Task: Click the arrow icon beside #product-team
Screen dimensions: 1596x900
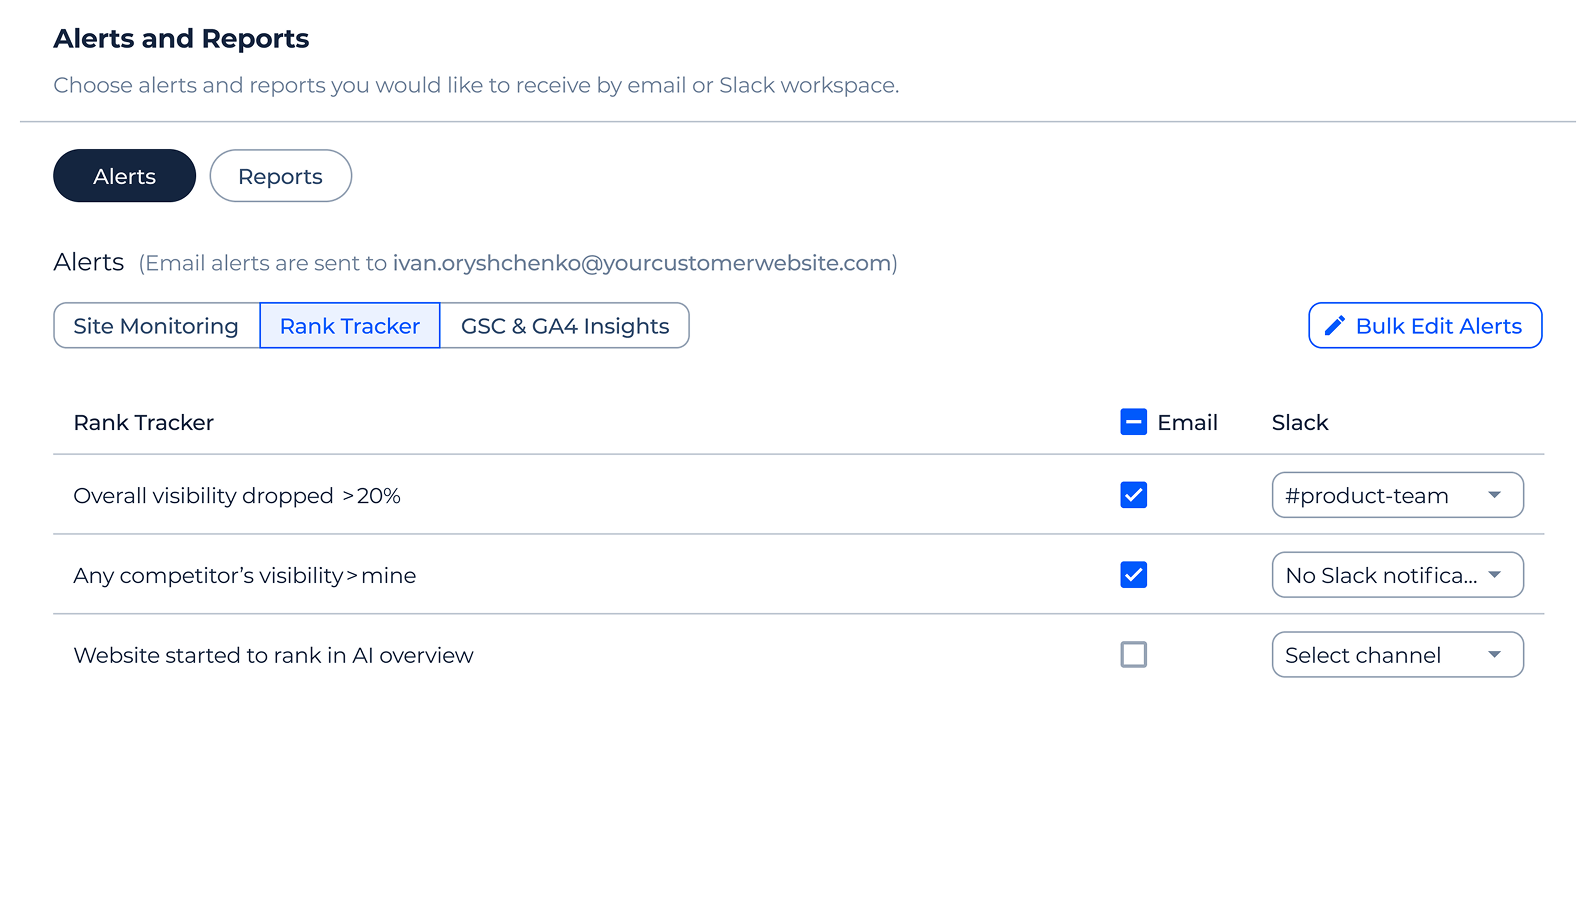Action: [1494, 495]
